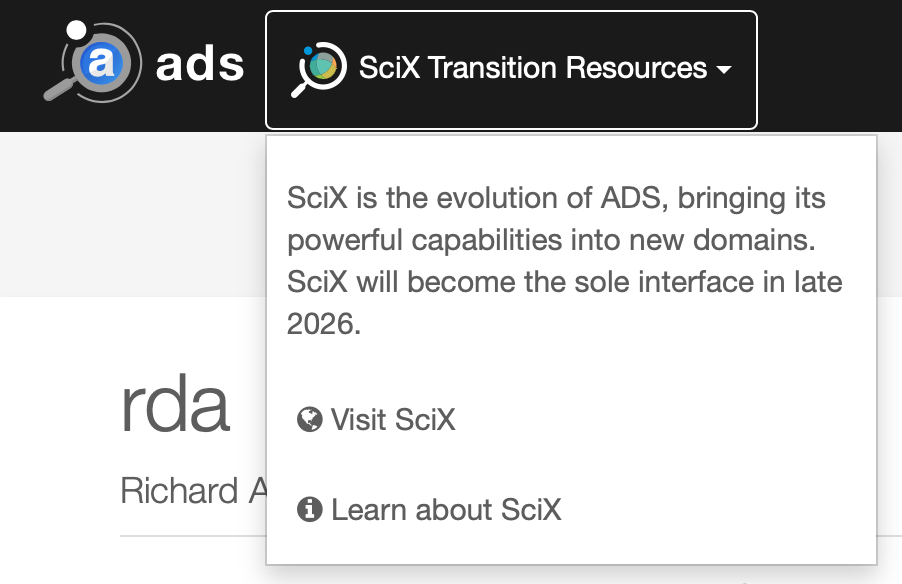Click the gray band left of the dropdown panel
Screen dimensions: 902x584
130,215
